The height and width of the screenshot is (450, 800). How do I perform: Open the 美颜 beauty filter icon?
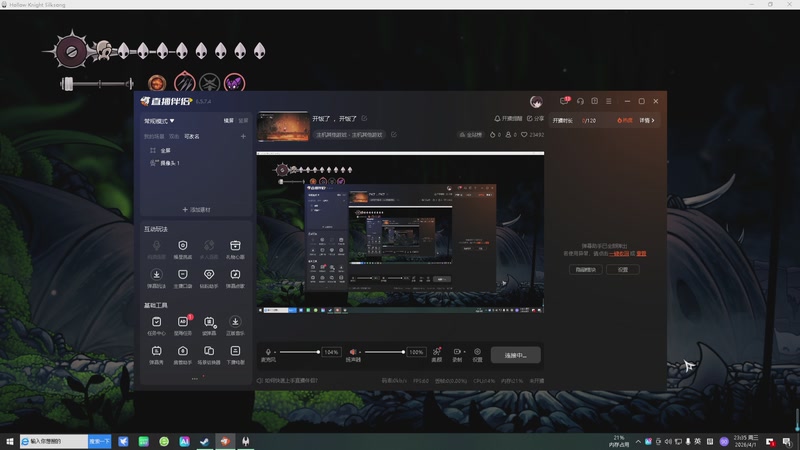pos(437,354)
